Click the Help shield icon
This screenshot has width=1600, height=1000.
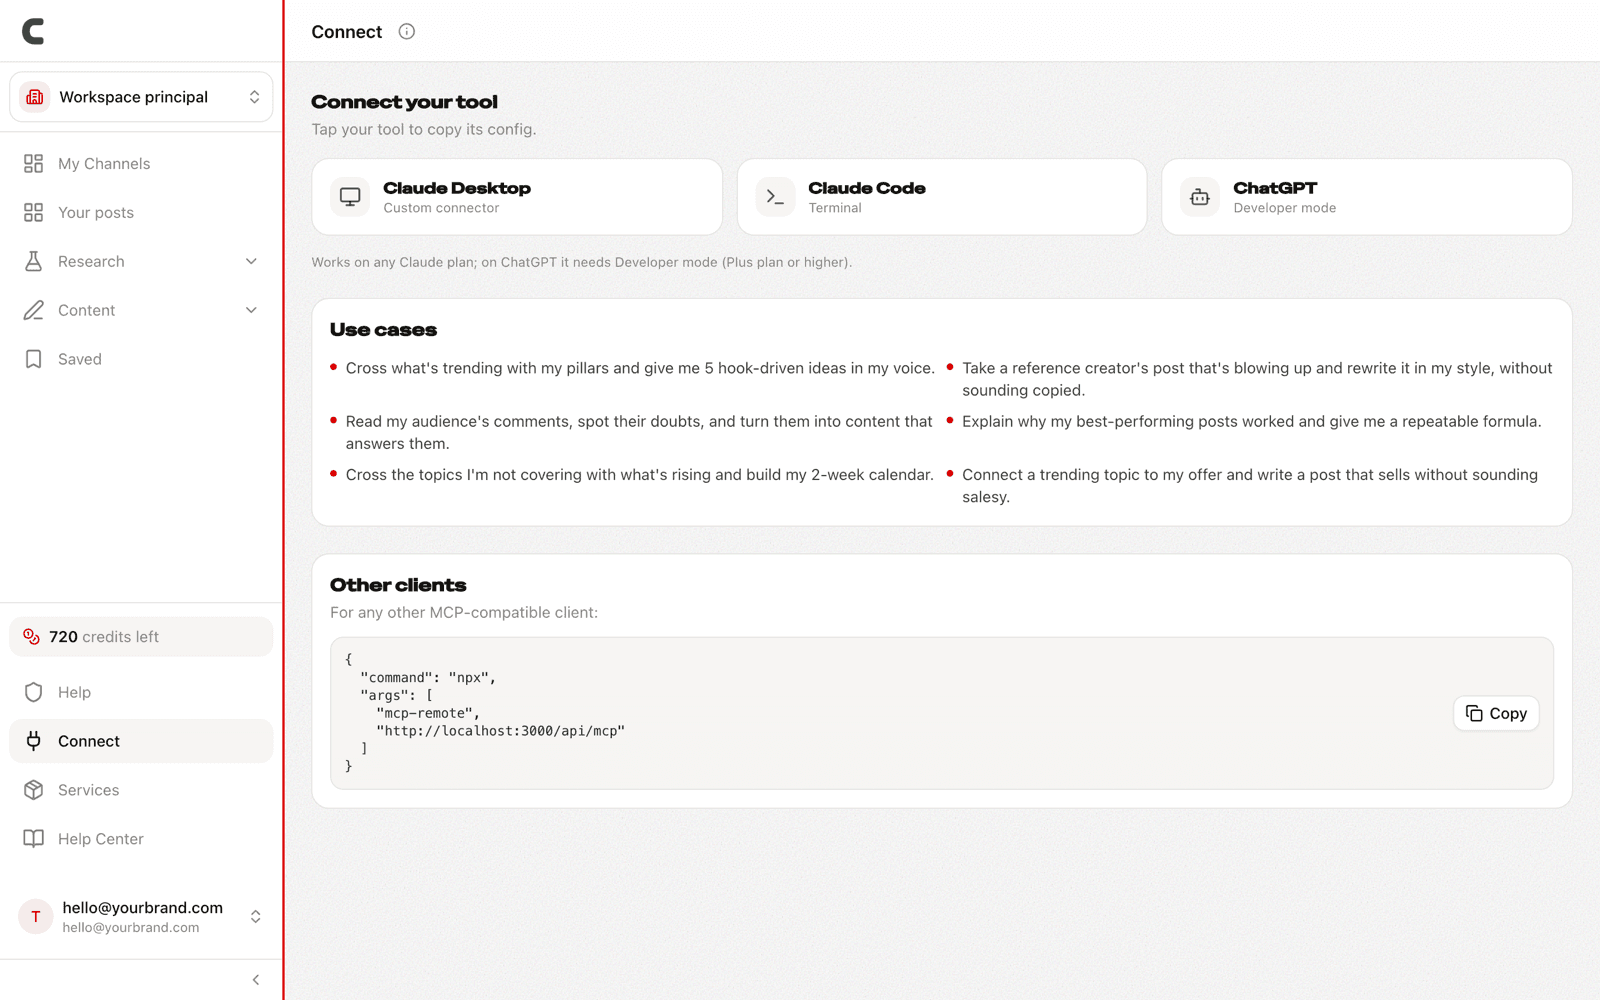point(34,692)
